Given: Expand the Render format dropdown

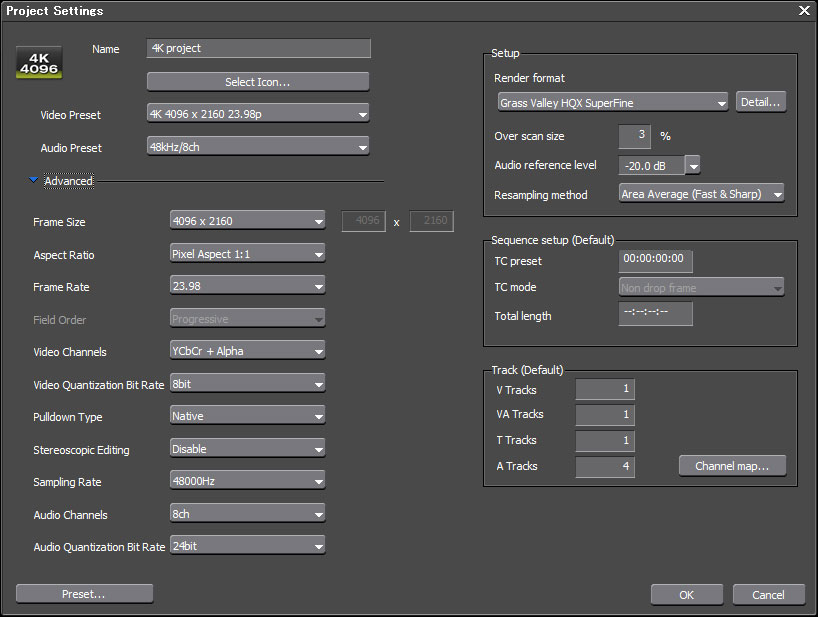Looking at the screenshot, I should coord(612,102).
